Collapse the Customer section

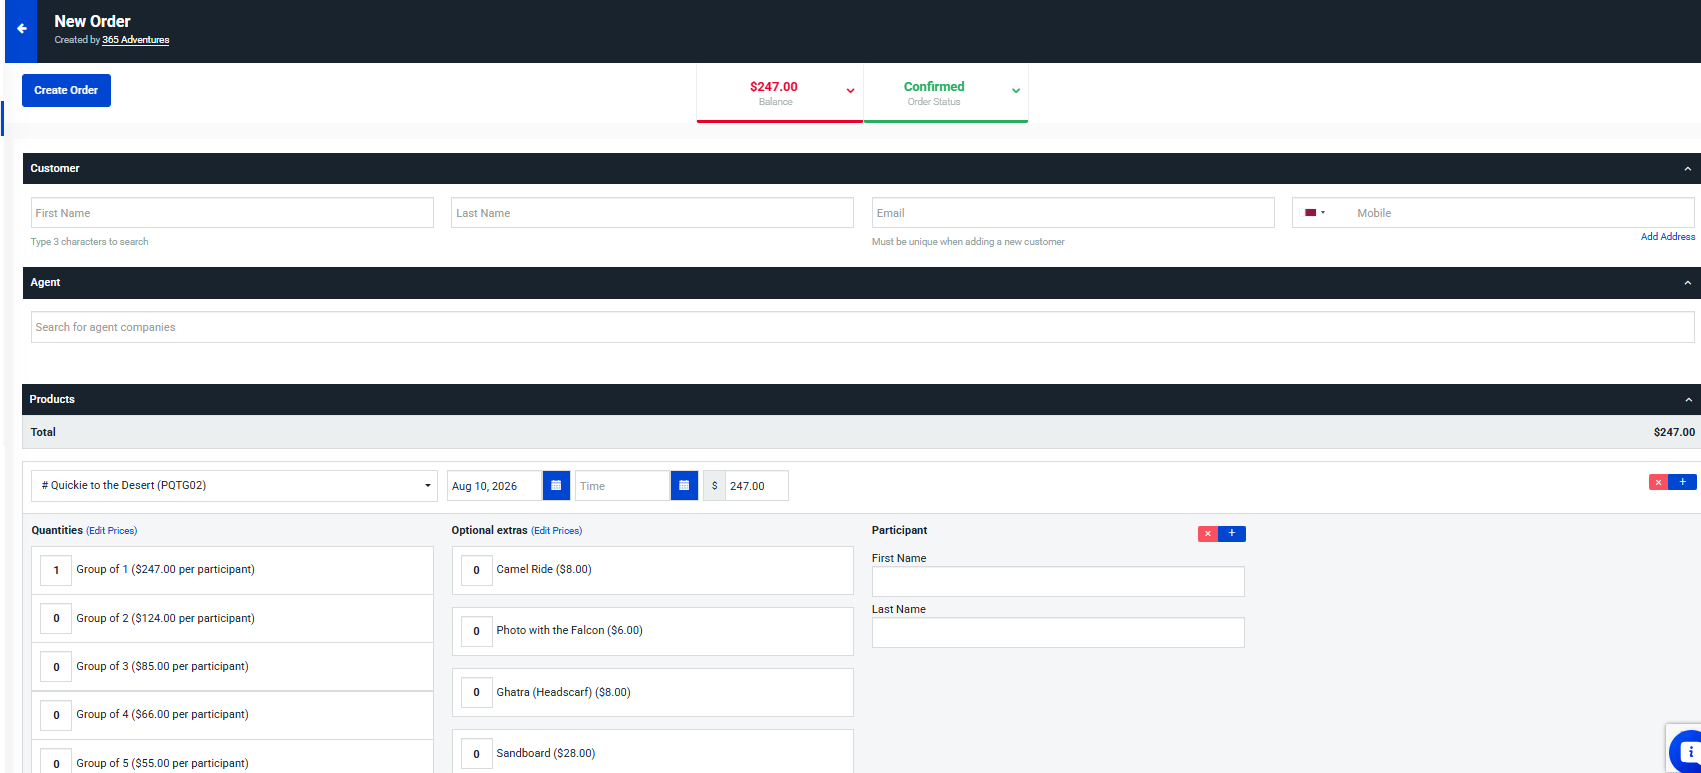click(1688, 169)
